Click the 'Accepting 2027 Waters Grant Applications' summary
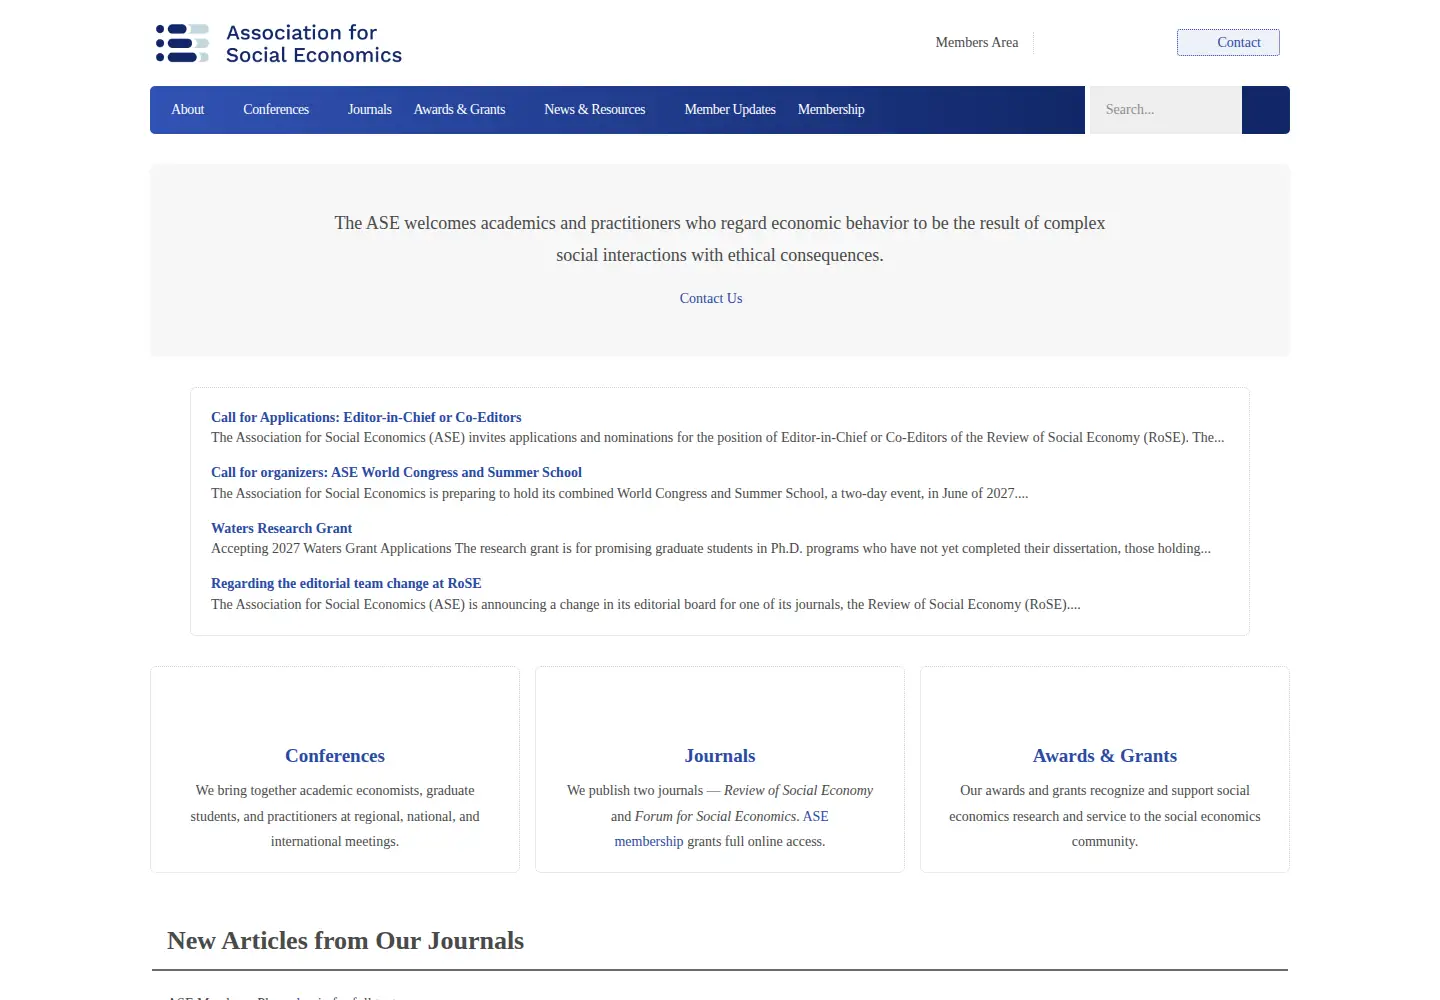 tap(711, 549)
